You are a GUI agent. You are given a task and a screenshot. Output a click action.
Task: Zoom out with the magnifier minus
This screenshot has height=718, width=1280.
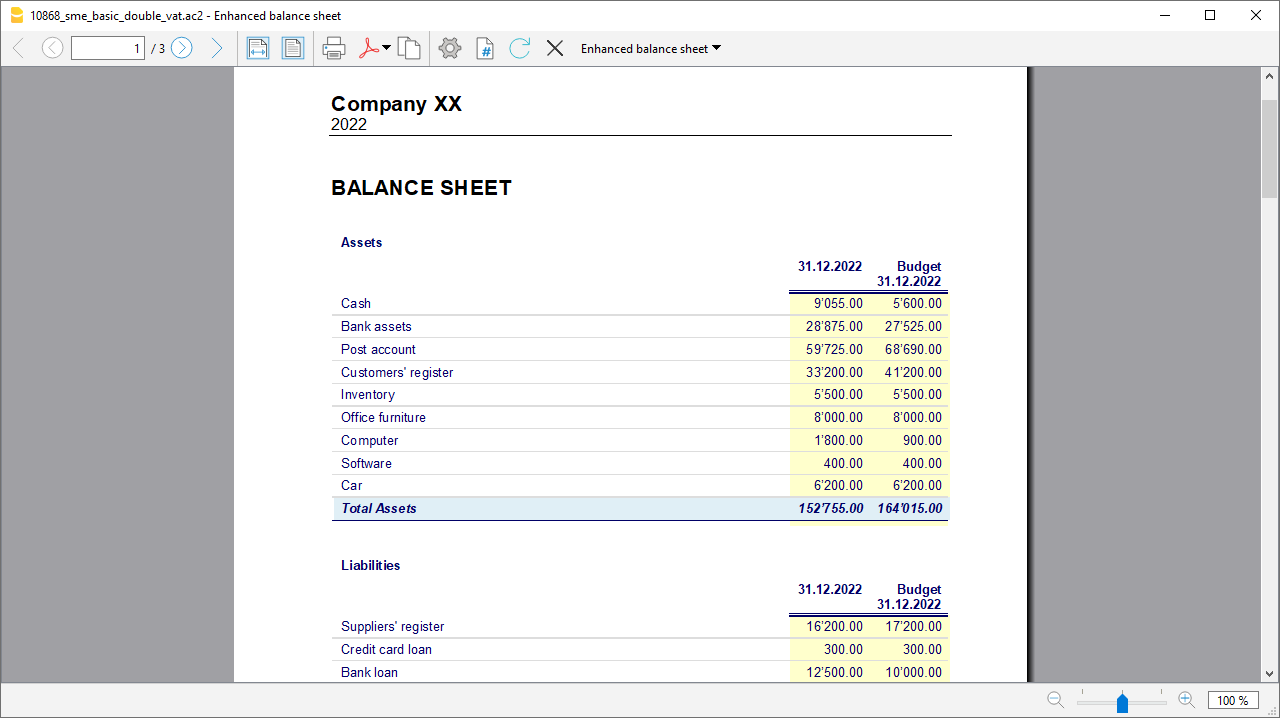1055,700
